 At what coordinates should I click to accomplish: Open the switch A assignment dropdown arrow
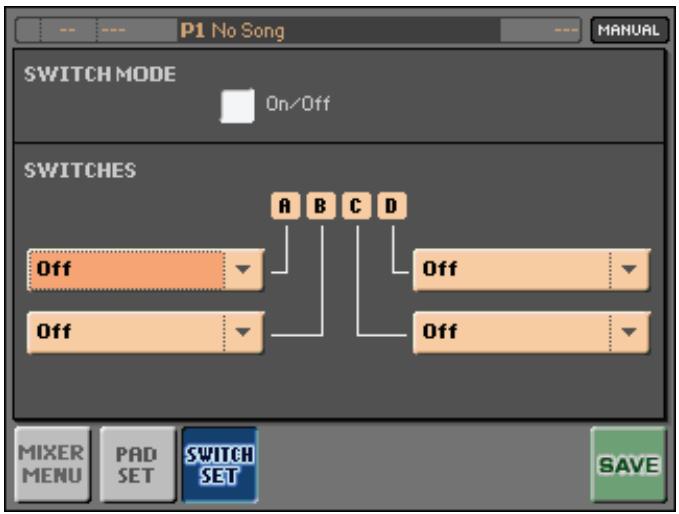pyautogui.click(x=243, y=269)
